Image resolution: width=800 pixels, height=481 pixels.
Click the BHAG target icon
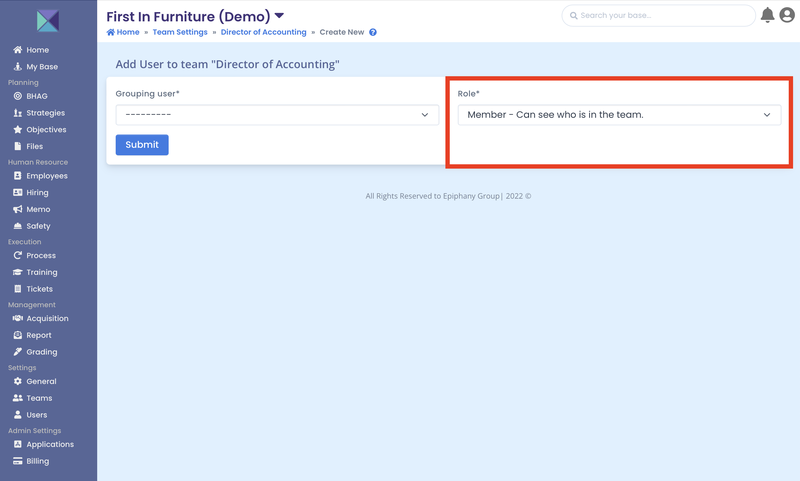(17, 96)
